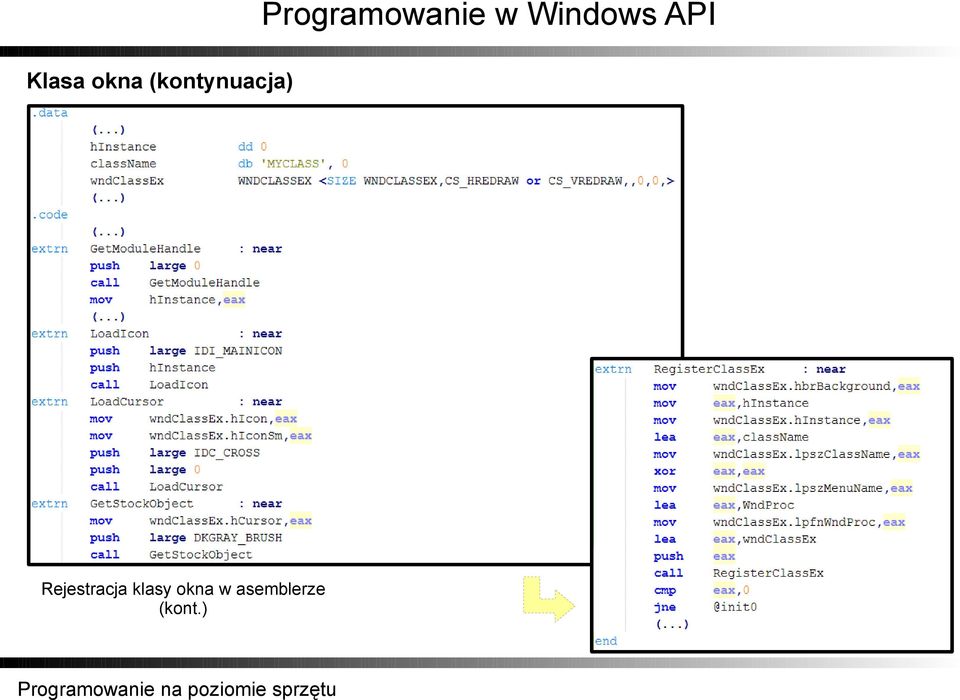
Task: Select the "mov eax,hInstance" instruction
Action: click(731, 404)
